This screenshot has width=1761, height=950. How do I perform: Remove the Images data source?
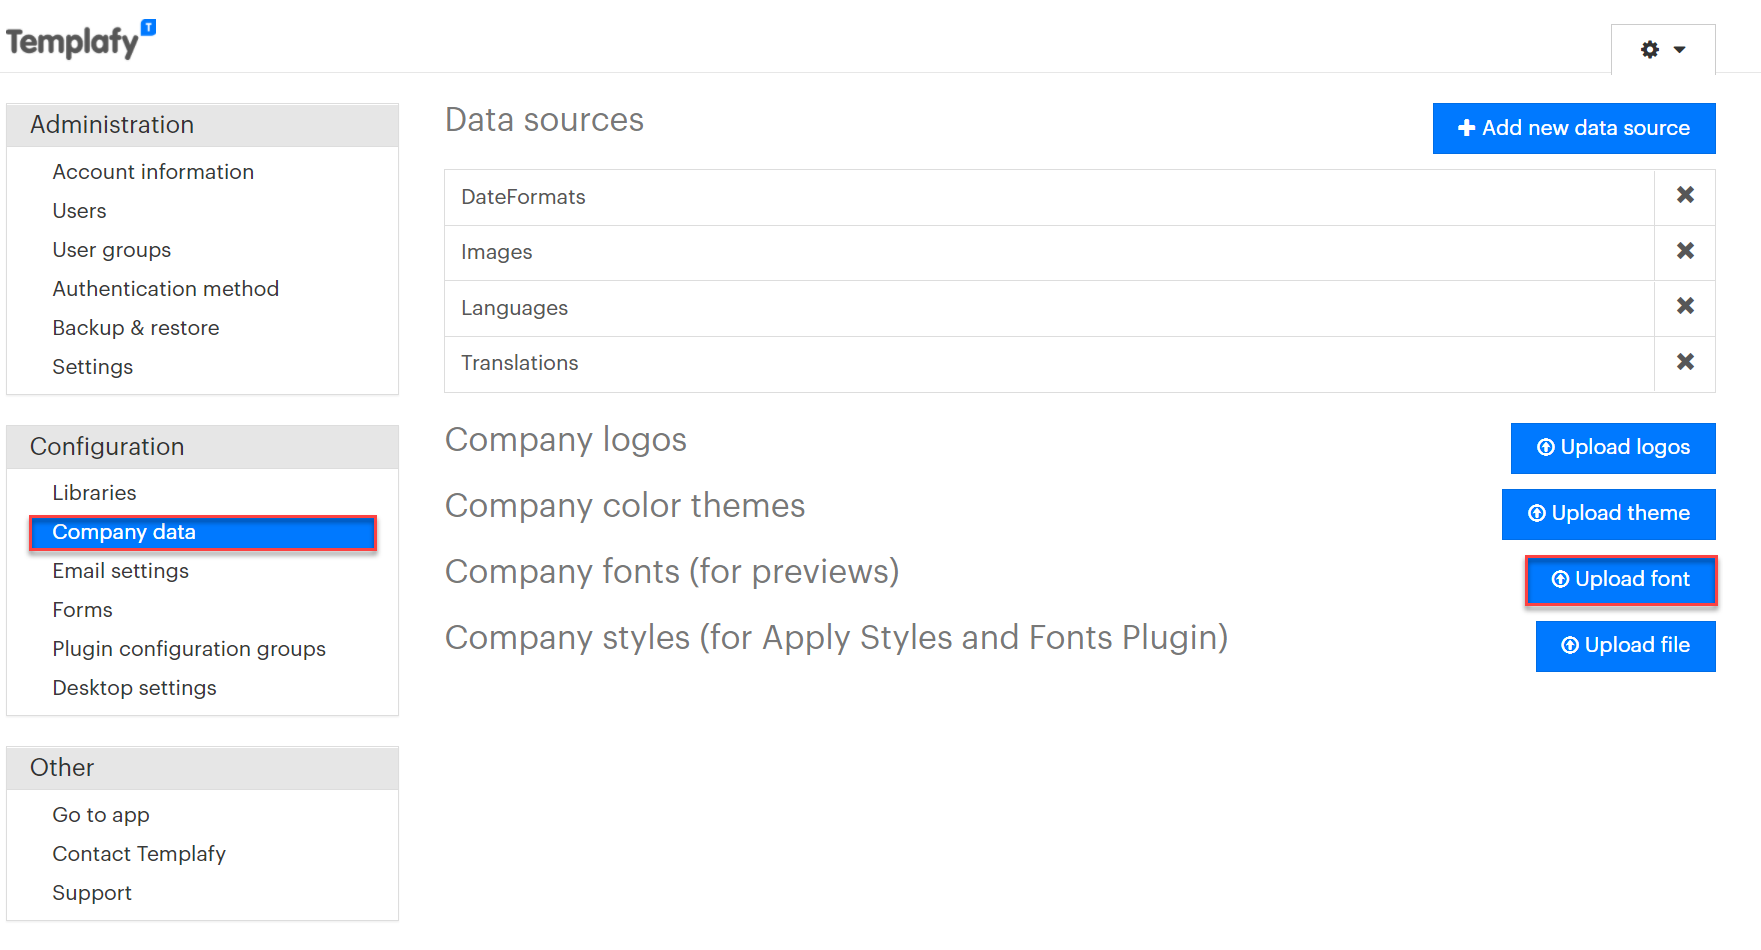(1685, 252)
